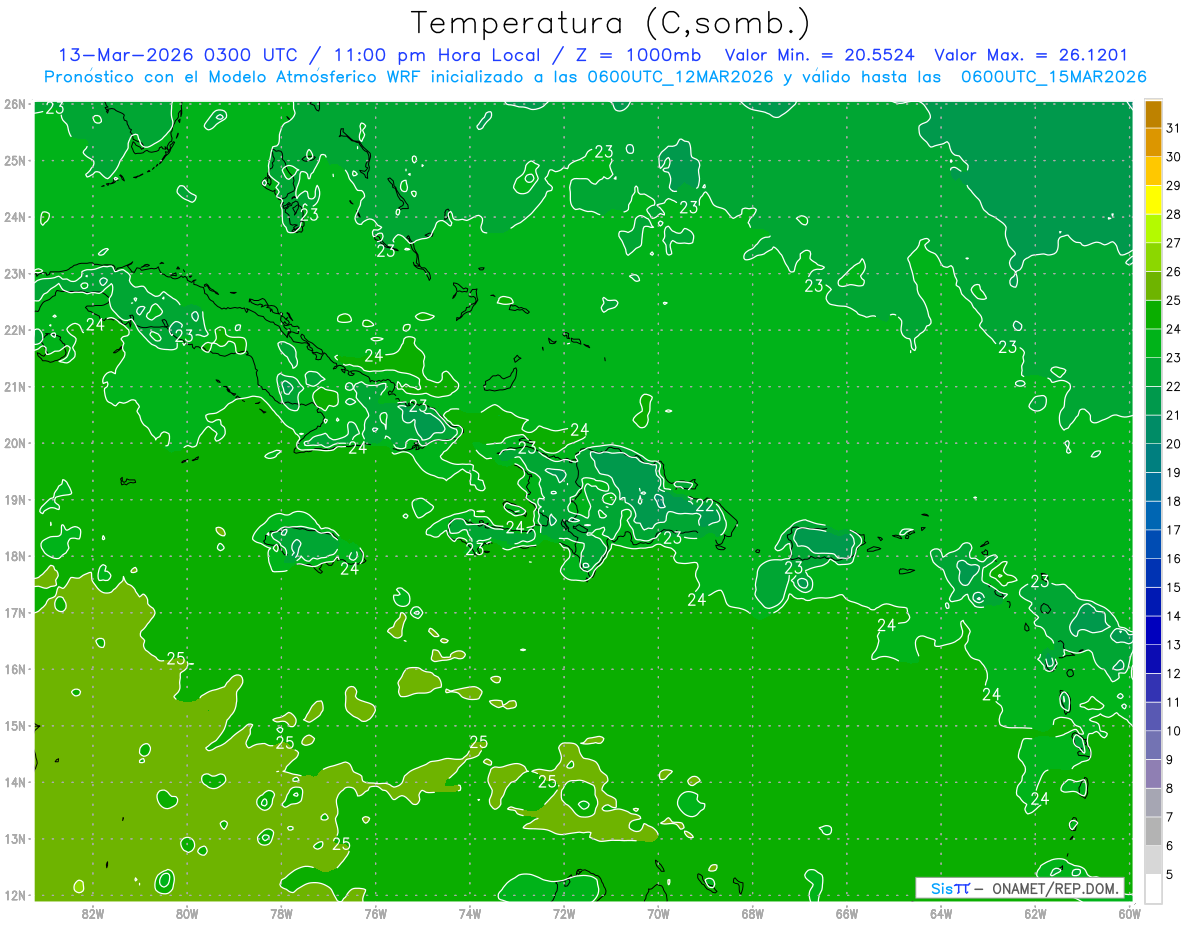Viewport: 1200px width, 927px height.
Task: Click the 23N latitude axis label
Action: click(14, 273)
